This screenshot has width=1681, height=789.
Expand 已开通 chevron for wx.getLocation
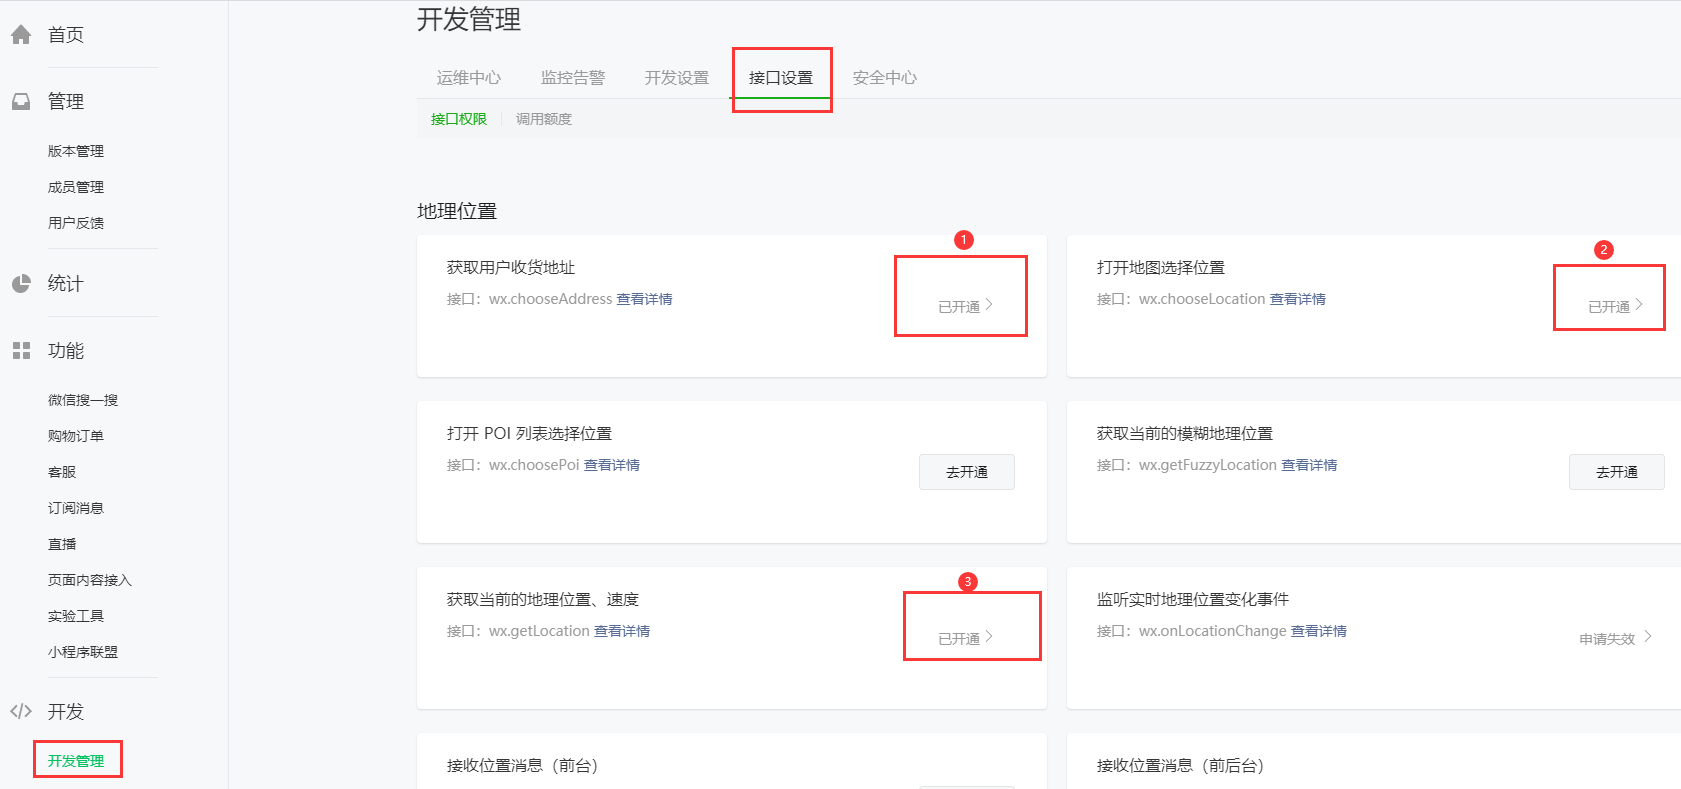pyautogui.click(x=988, y=637)
